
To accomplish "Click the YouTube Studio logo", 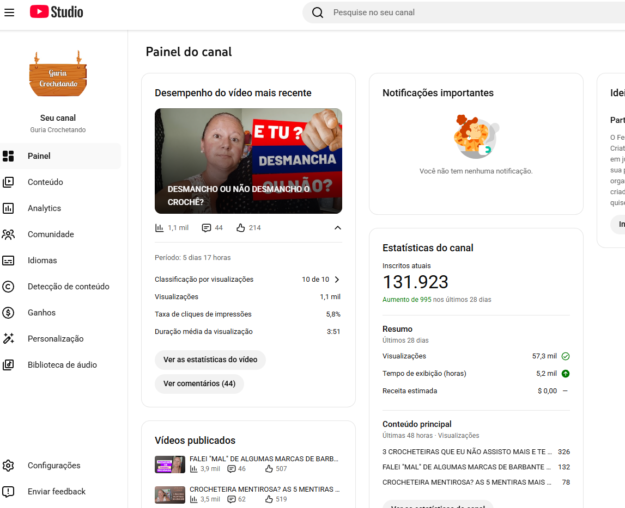I will 57,12.
